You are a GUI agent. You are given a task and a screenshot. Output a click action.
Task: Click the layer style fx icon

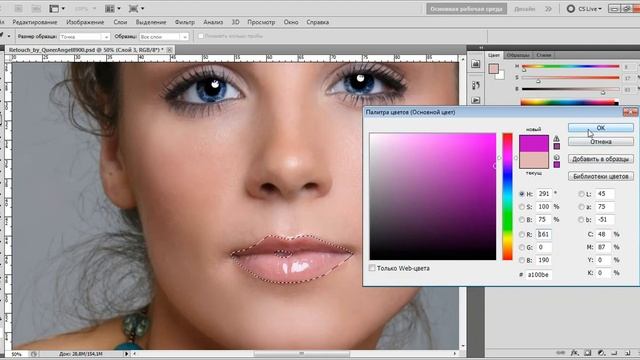[574, 353]
